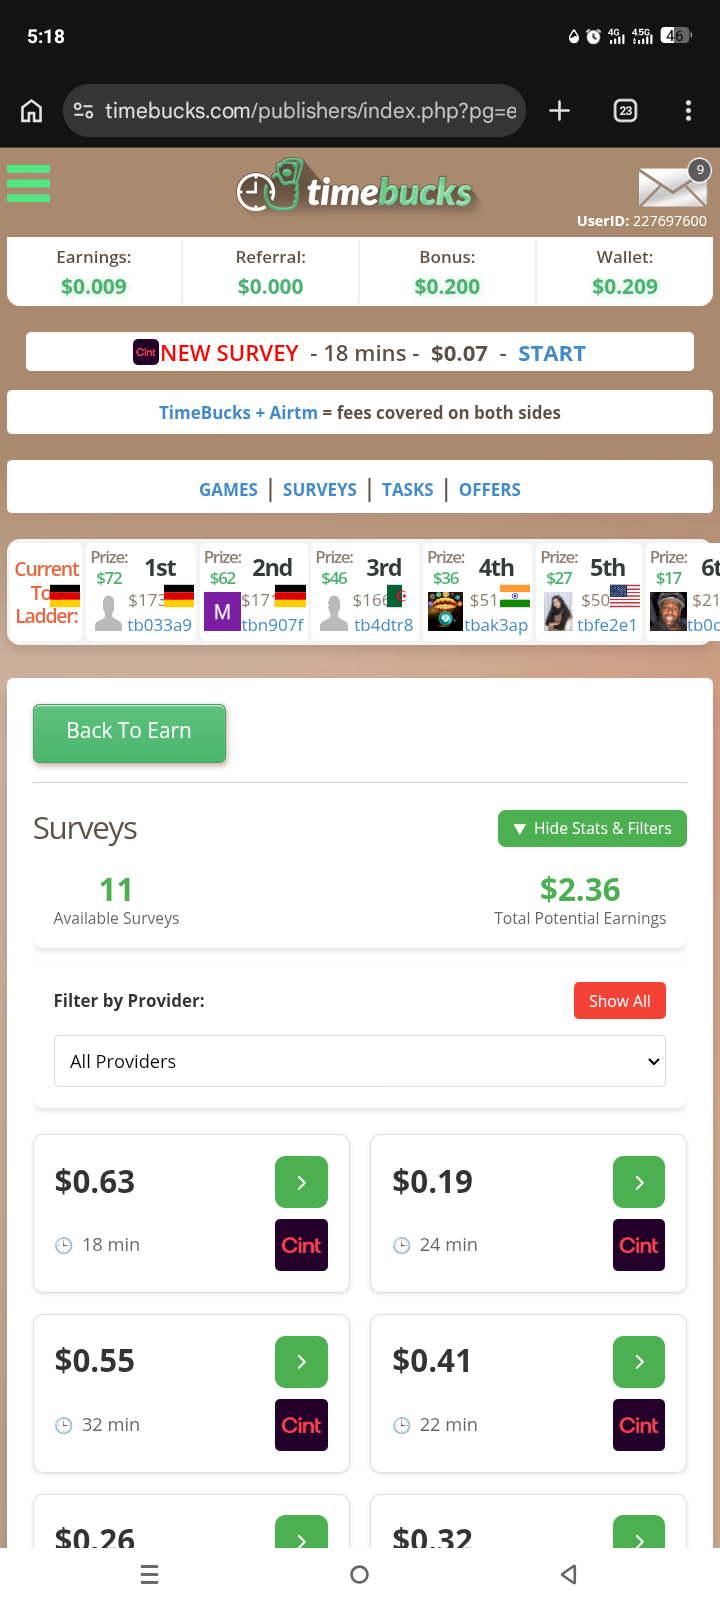Tap the TimeBucks logo
Viewport: 720px width, 1600px height.
coord(355,188)
